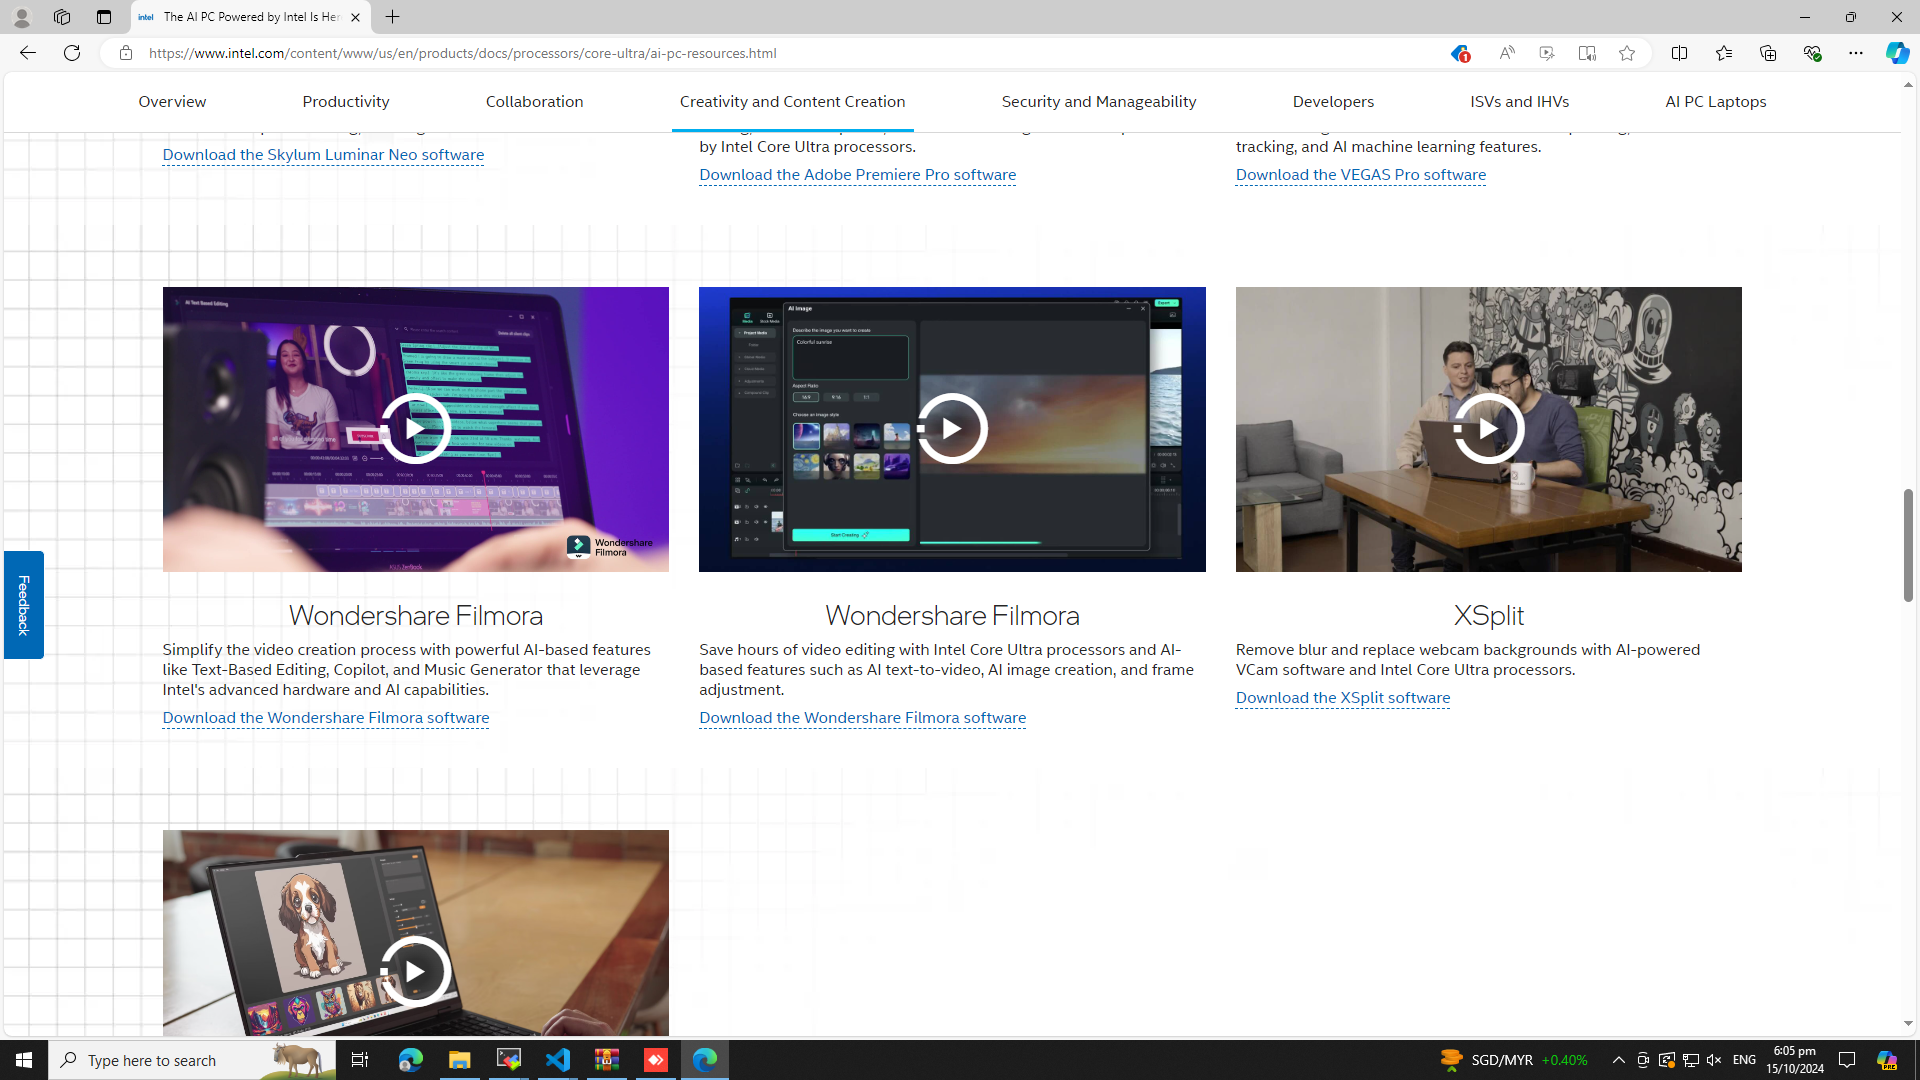Toggle Split screen view
1920x1080 pixels.
click(x=1679, y=53)
